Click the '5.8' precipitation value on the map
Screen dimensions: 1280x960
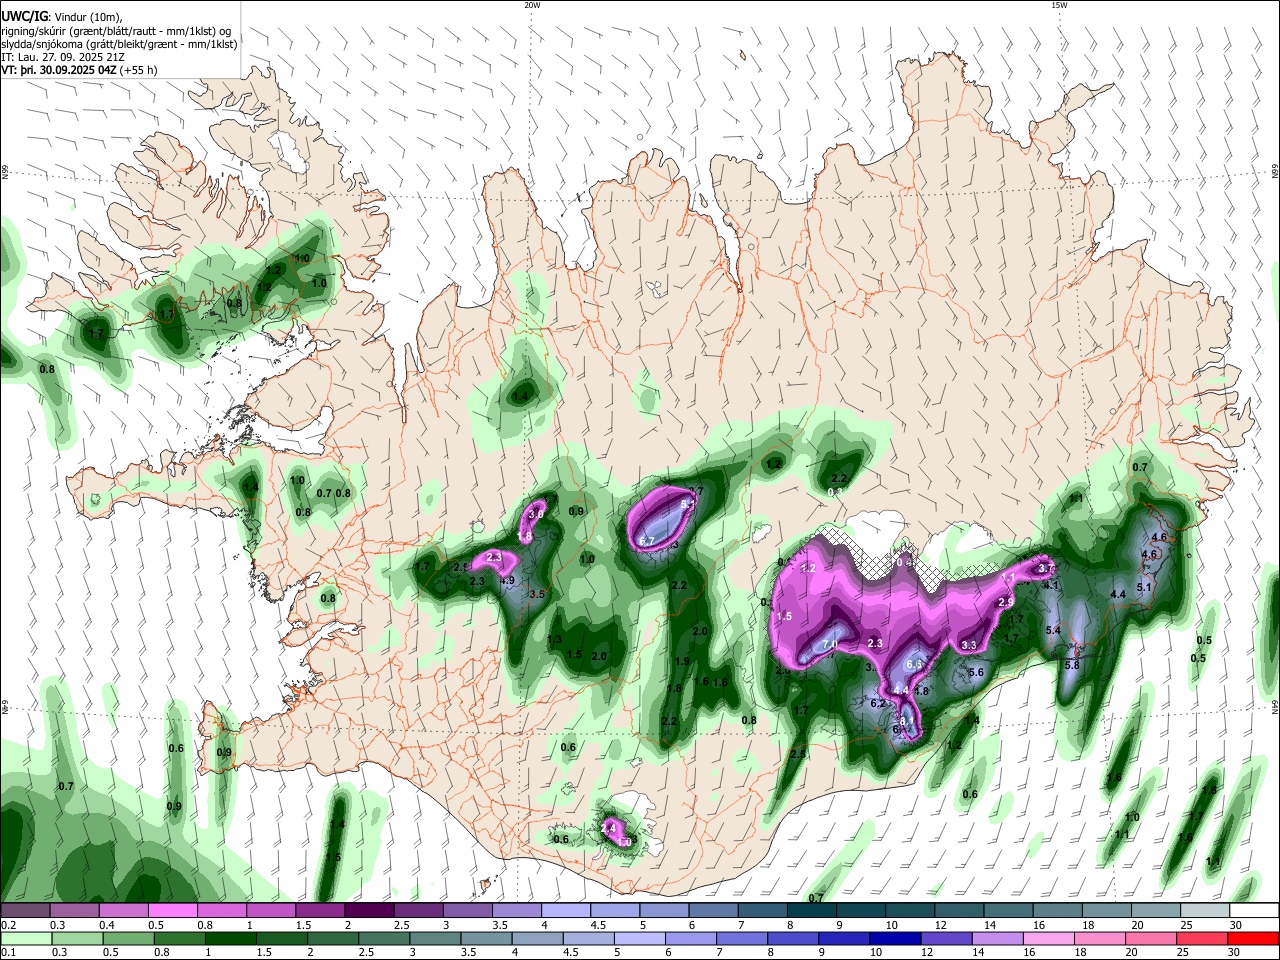point(1072,665)
